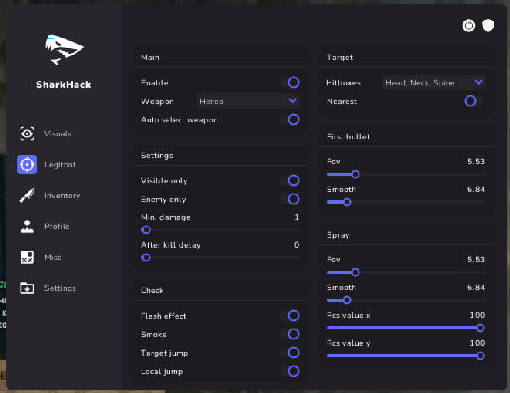Adjust the Min. damage slider
Viewport: 510px width, 393px height.
[220, 230]
